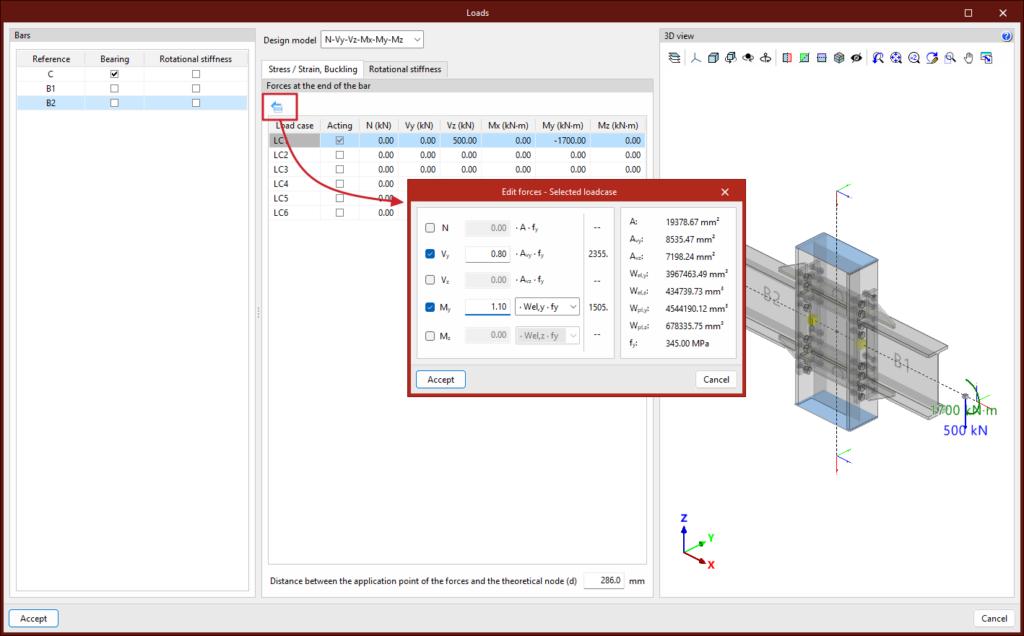Select the Stress / Strain, Buckling tab
Viewport: 1024px width, 636px height.
312,69
